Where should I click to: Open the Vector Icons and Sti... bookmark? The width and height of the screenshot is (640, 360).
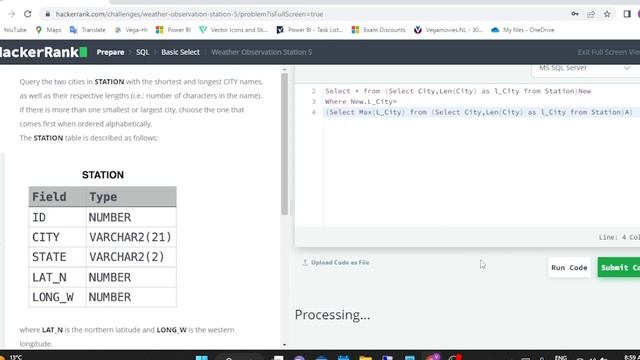tap(233, 30)
